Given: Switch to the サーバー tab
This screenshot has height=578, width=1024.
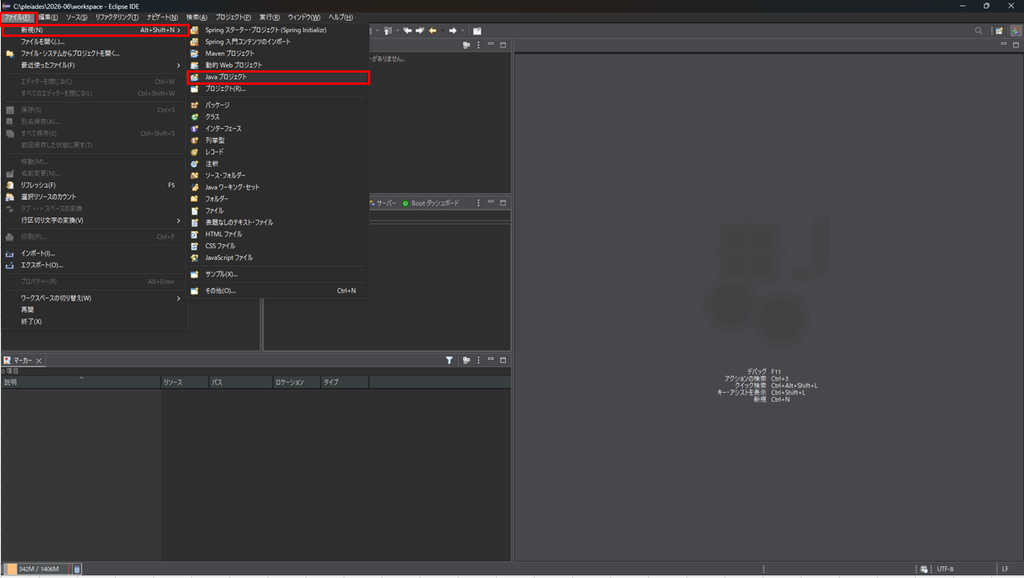Looking at the screenshot, I should (x=383, y=203).
